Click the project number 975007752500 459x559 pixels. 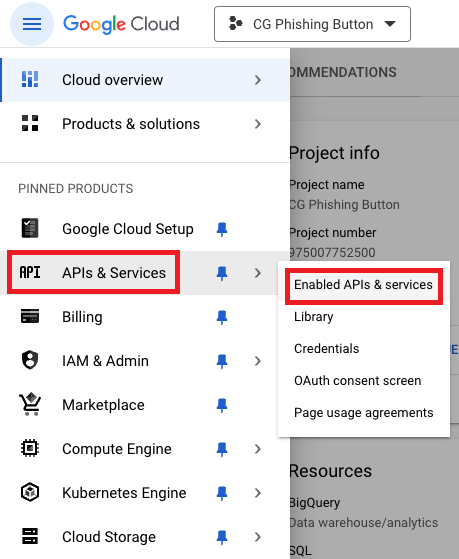click(332, 252)
